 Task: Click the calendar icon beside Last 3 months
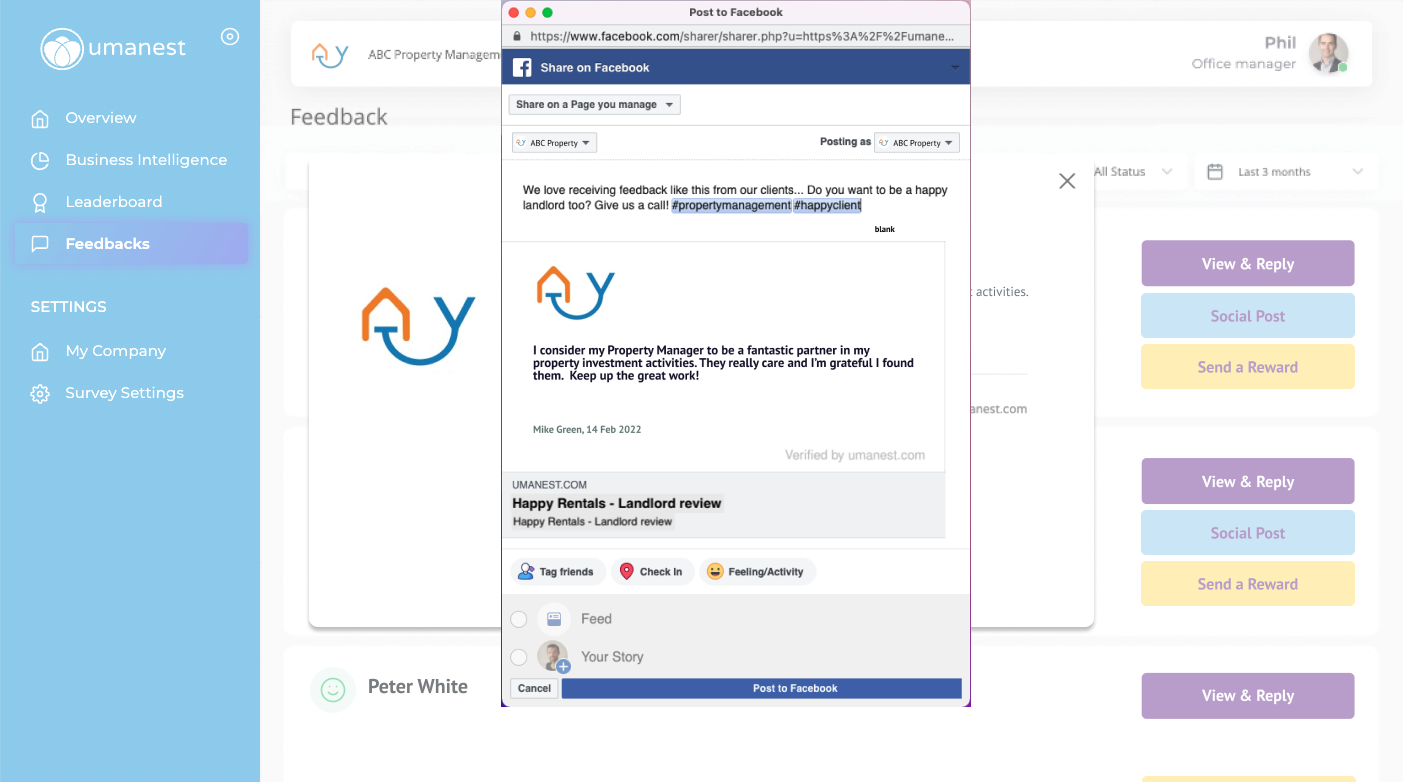(1215, 172)
